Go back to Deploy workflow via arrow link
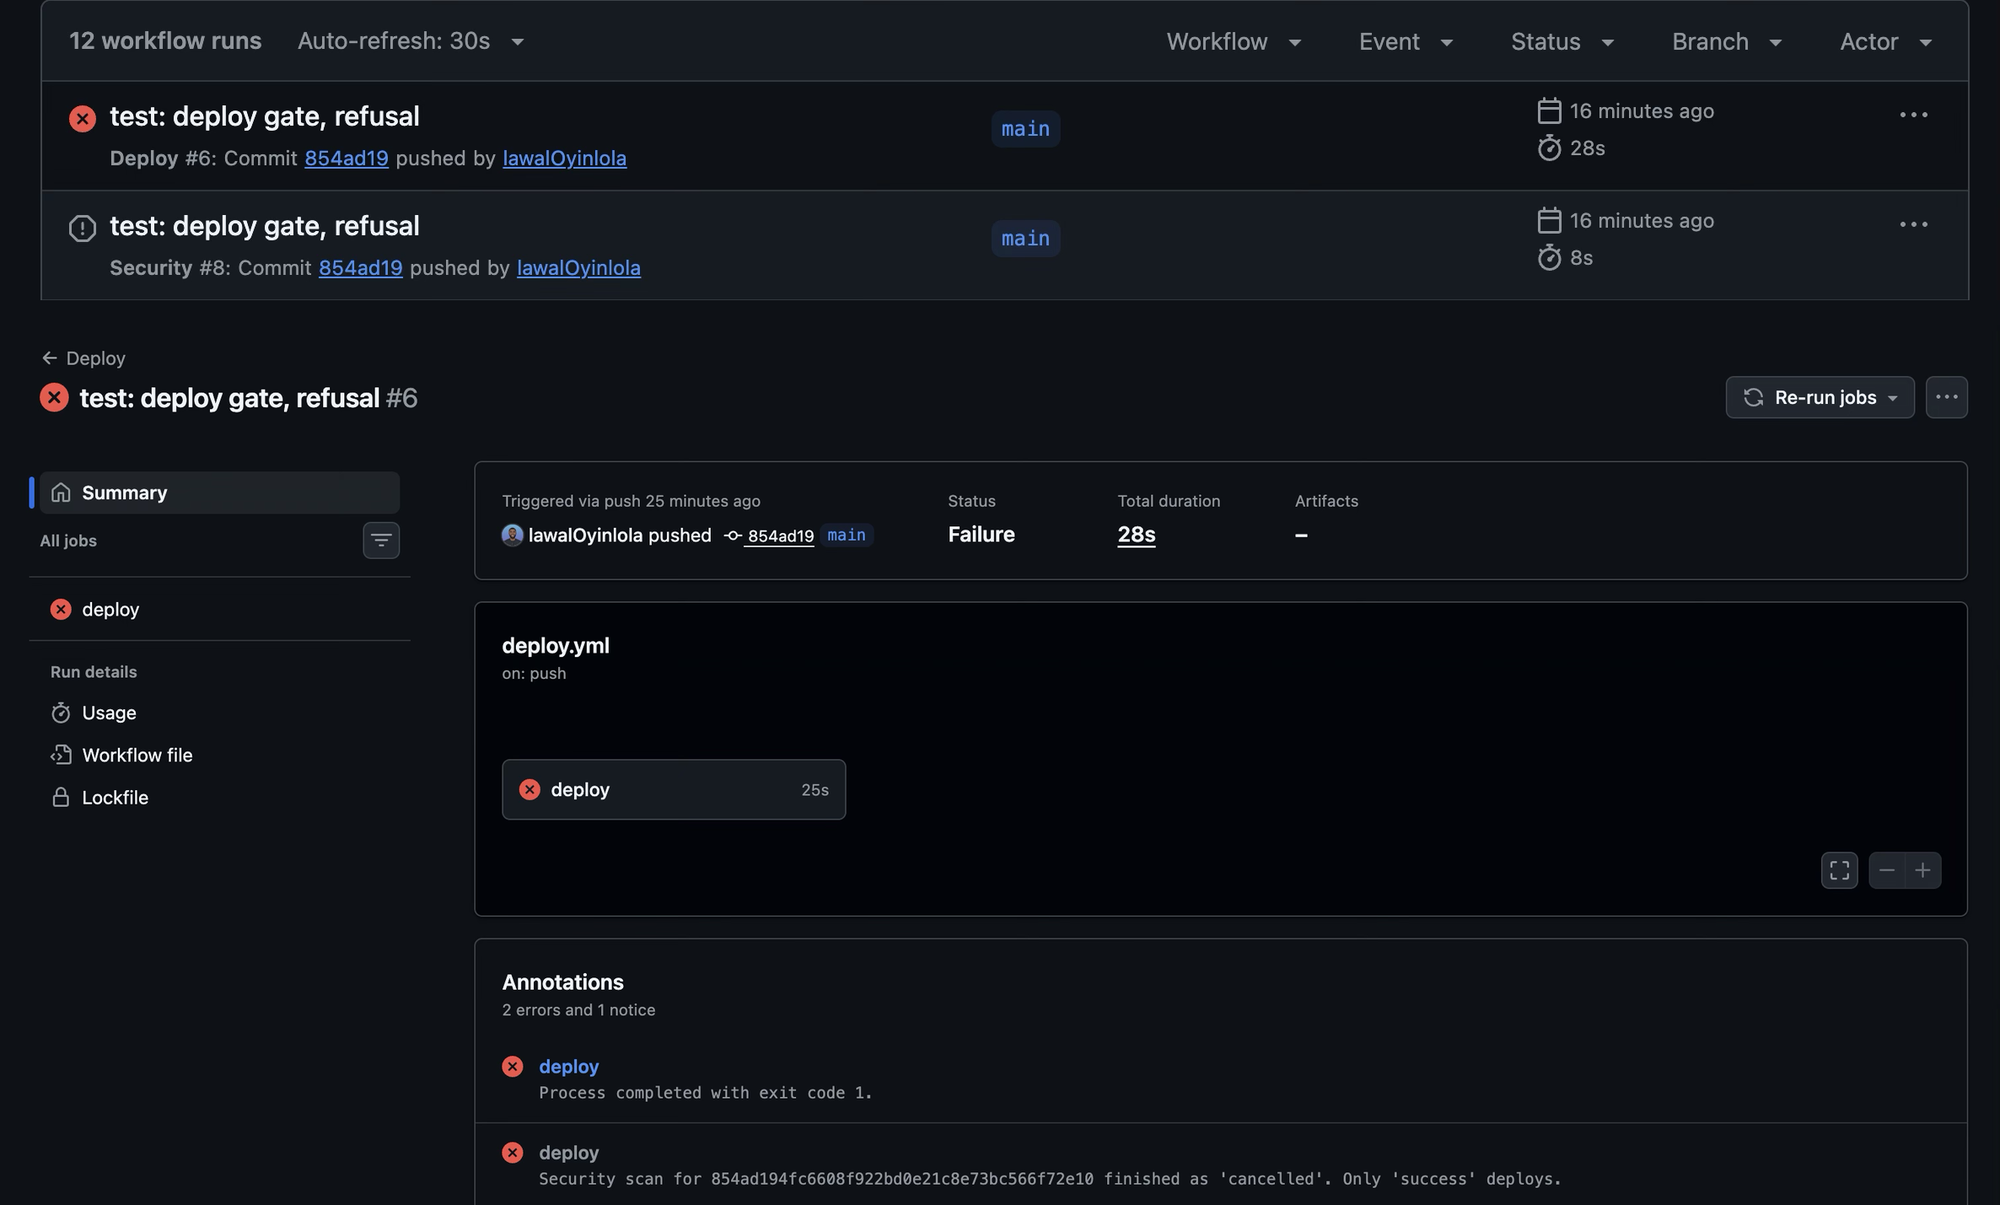 [83, 358]
